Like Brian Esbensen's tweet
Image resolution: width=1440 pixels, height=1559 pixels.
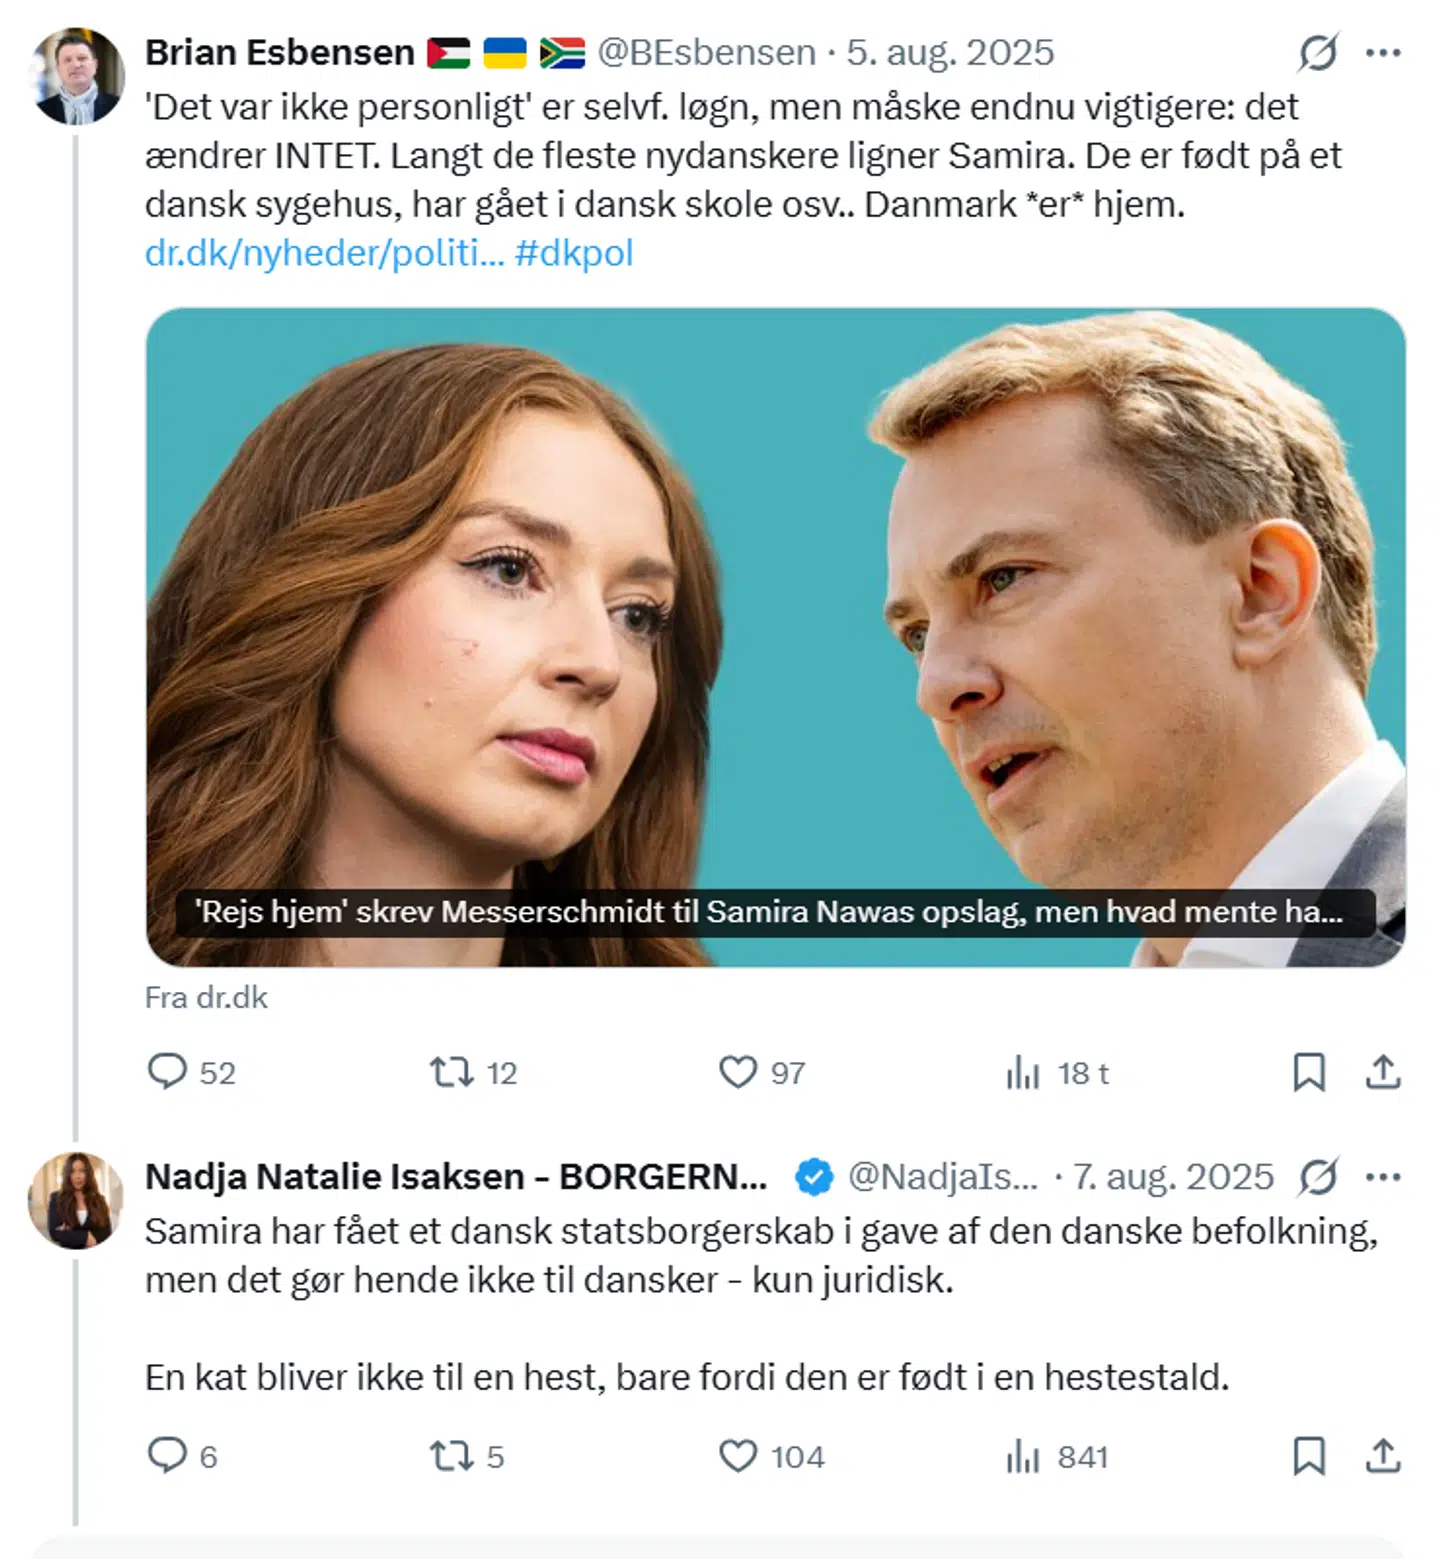(740, 1072)
